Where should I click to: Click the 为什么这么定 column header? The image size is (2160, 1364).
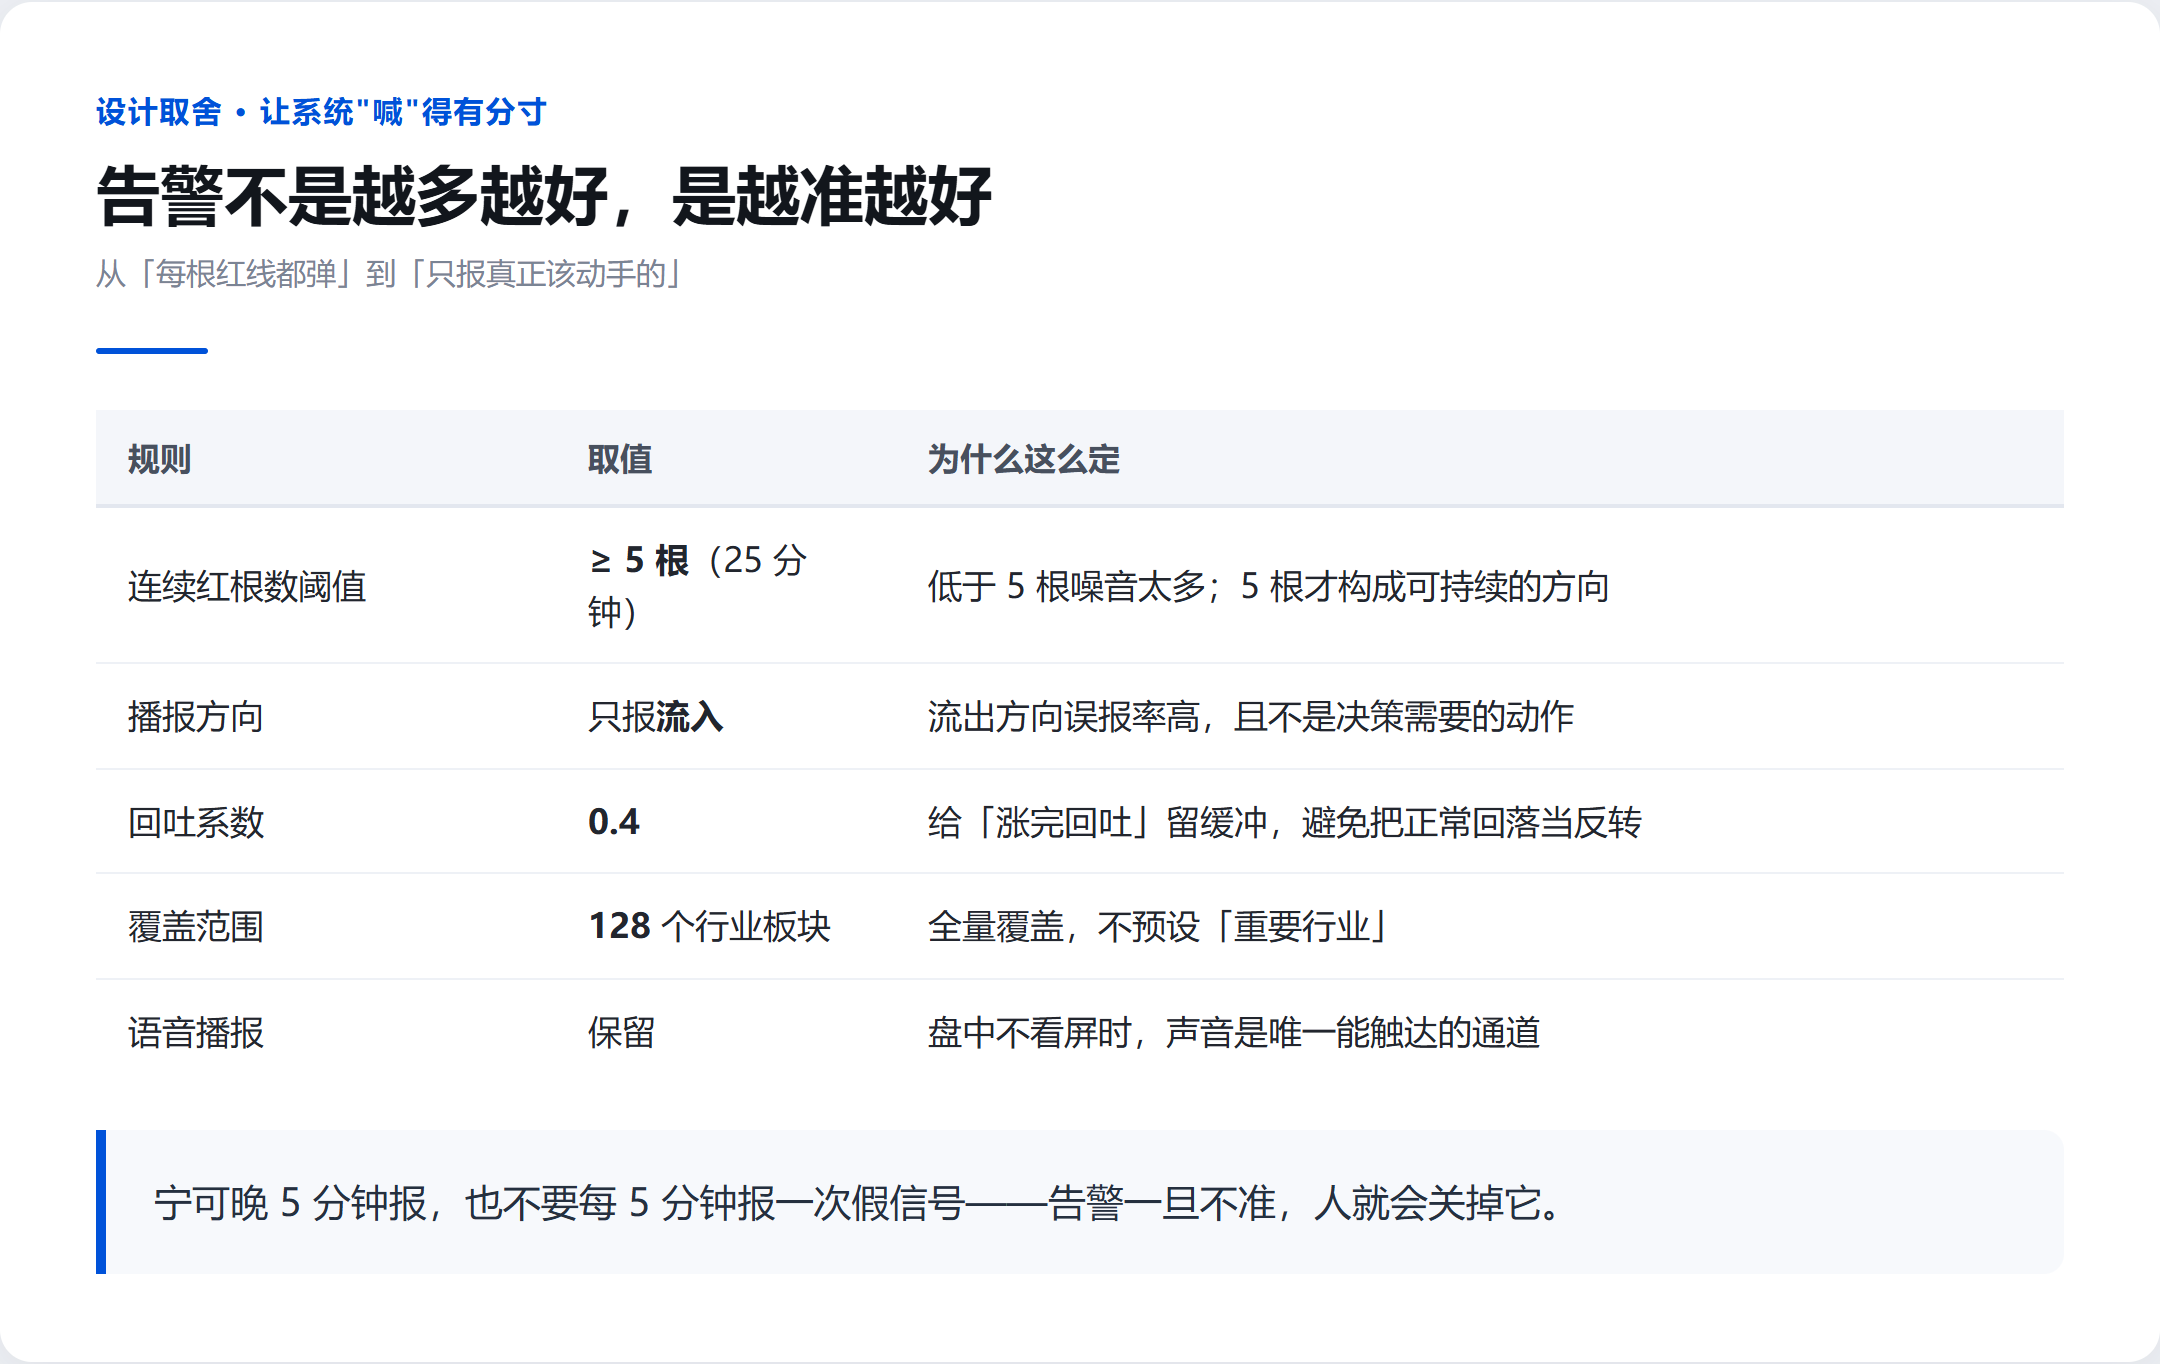coord(1023,459)
